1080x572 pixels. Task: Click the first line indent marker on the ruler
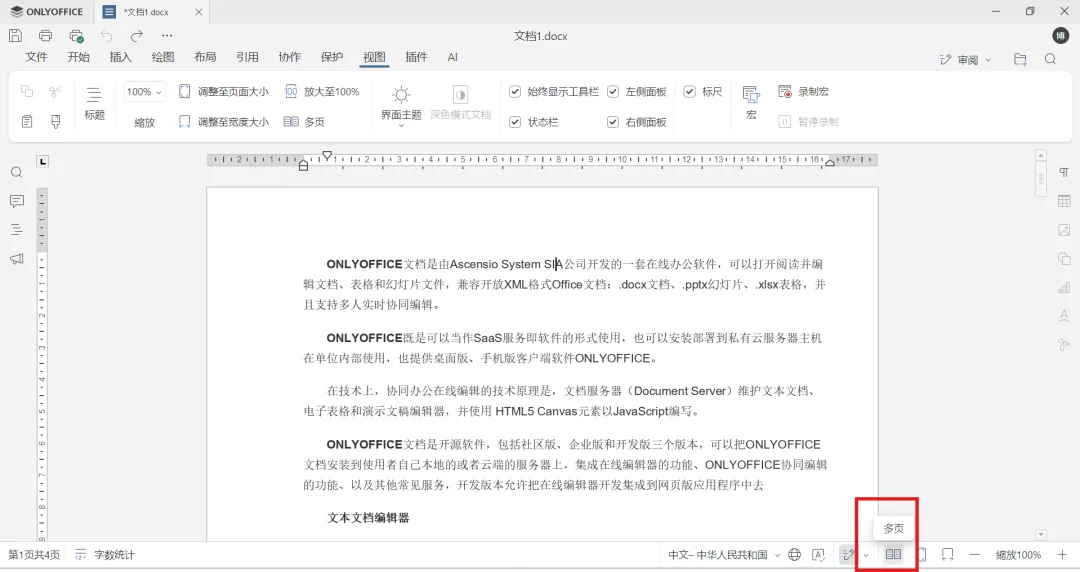pyautogui.click(x=327, y=156)
